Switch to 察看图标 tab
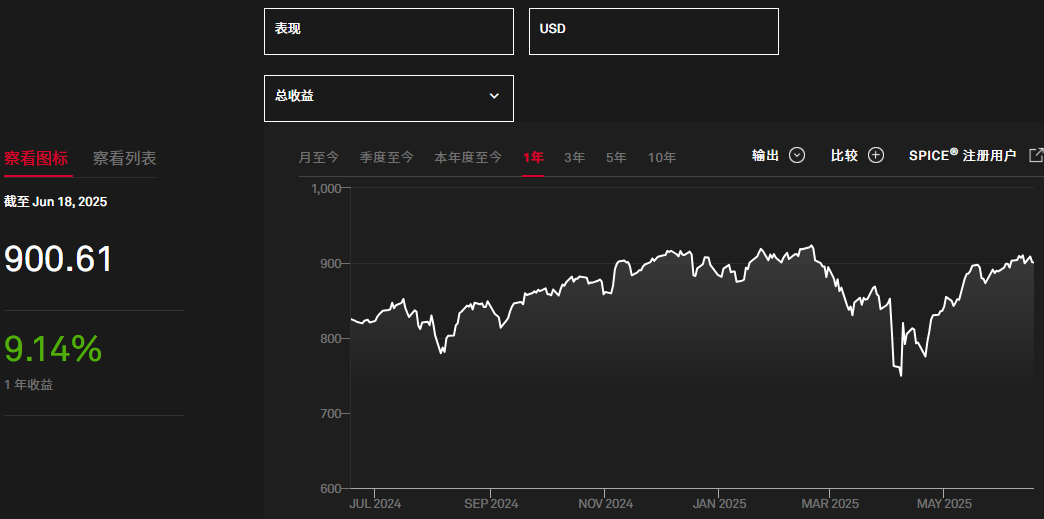Screen dimensions: 1044x519 (x=36, y=159)
